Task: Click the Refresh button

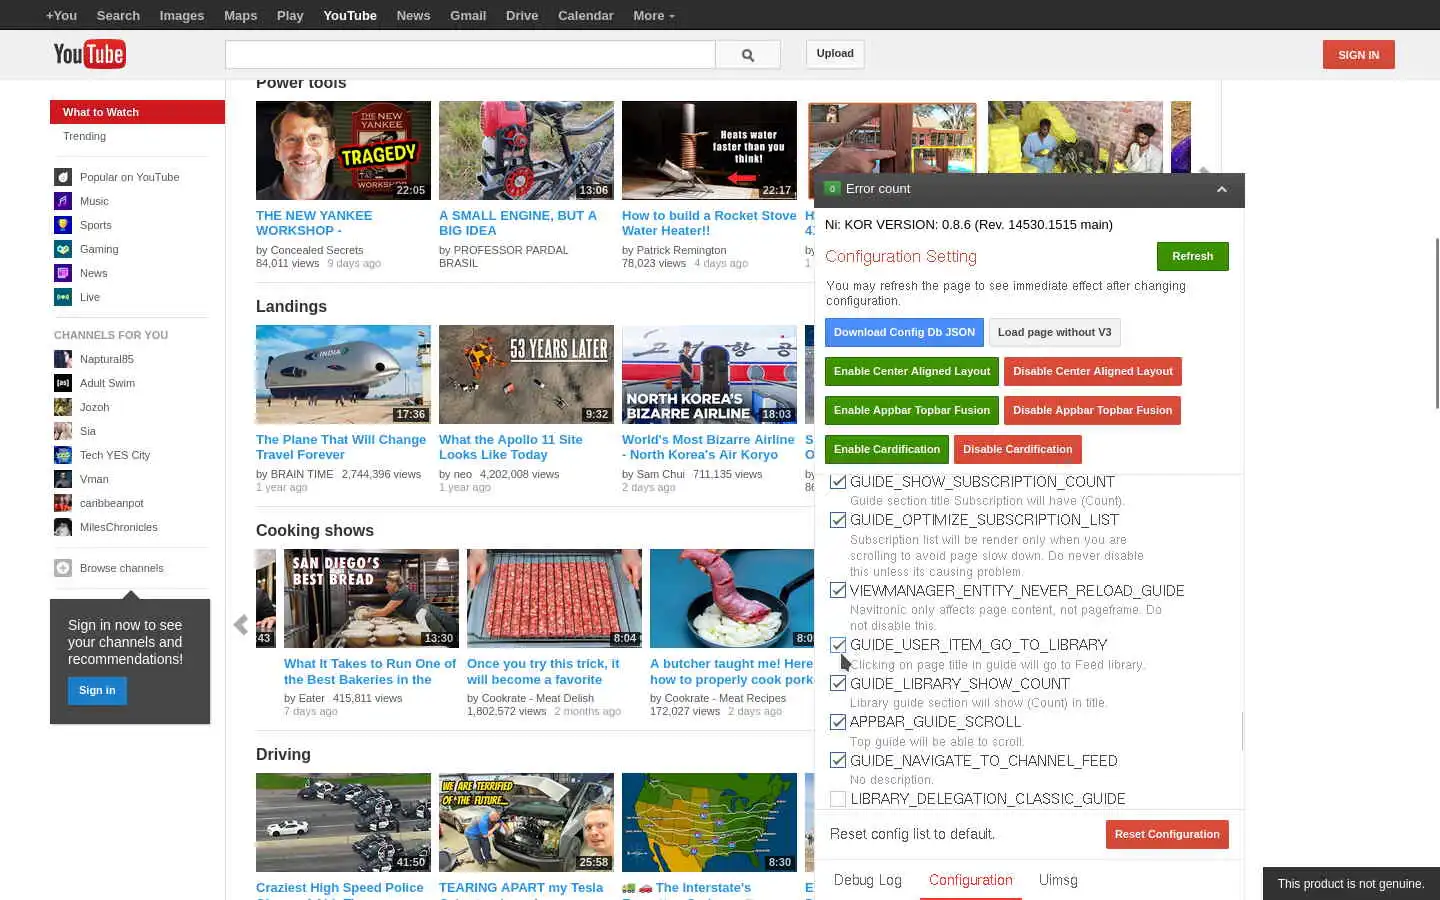Action: pos(1192,256)
